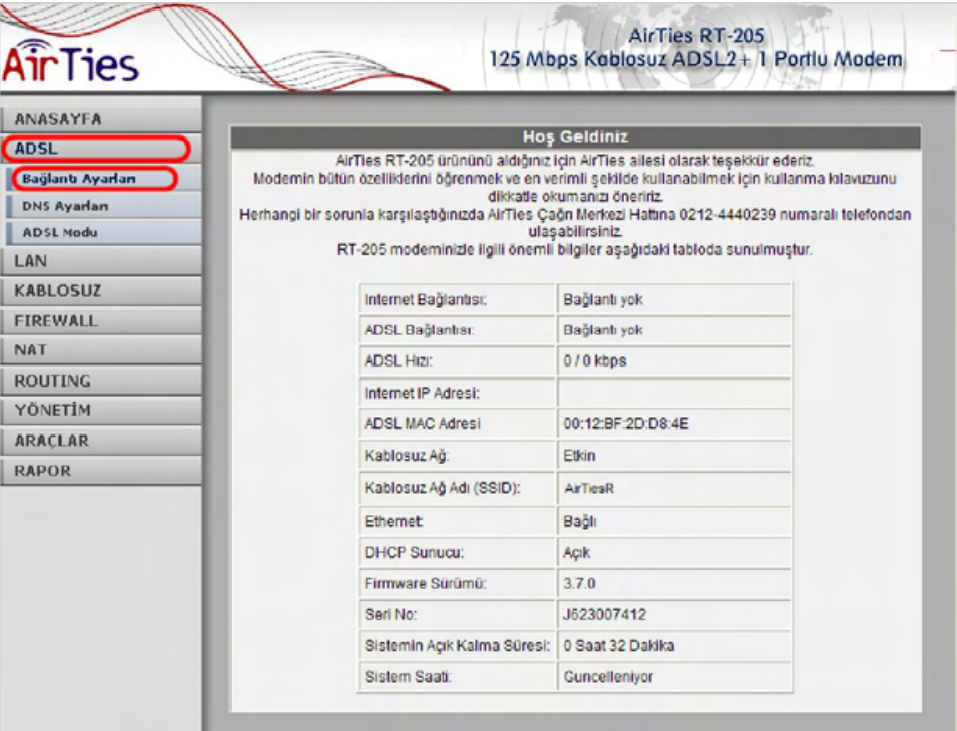Open ADSL Modu submenu item

[60, 232]
